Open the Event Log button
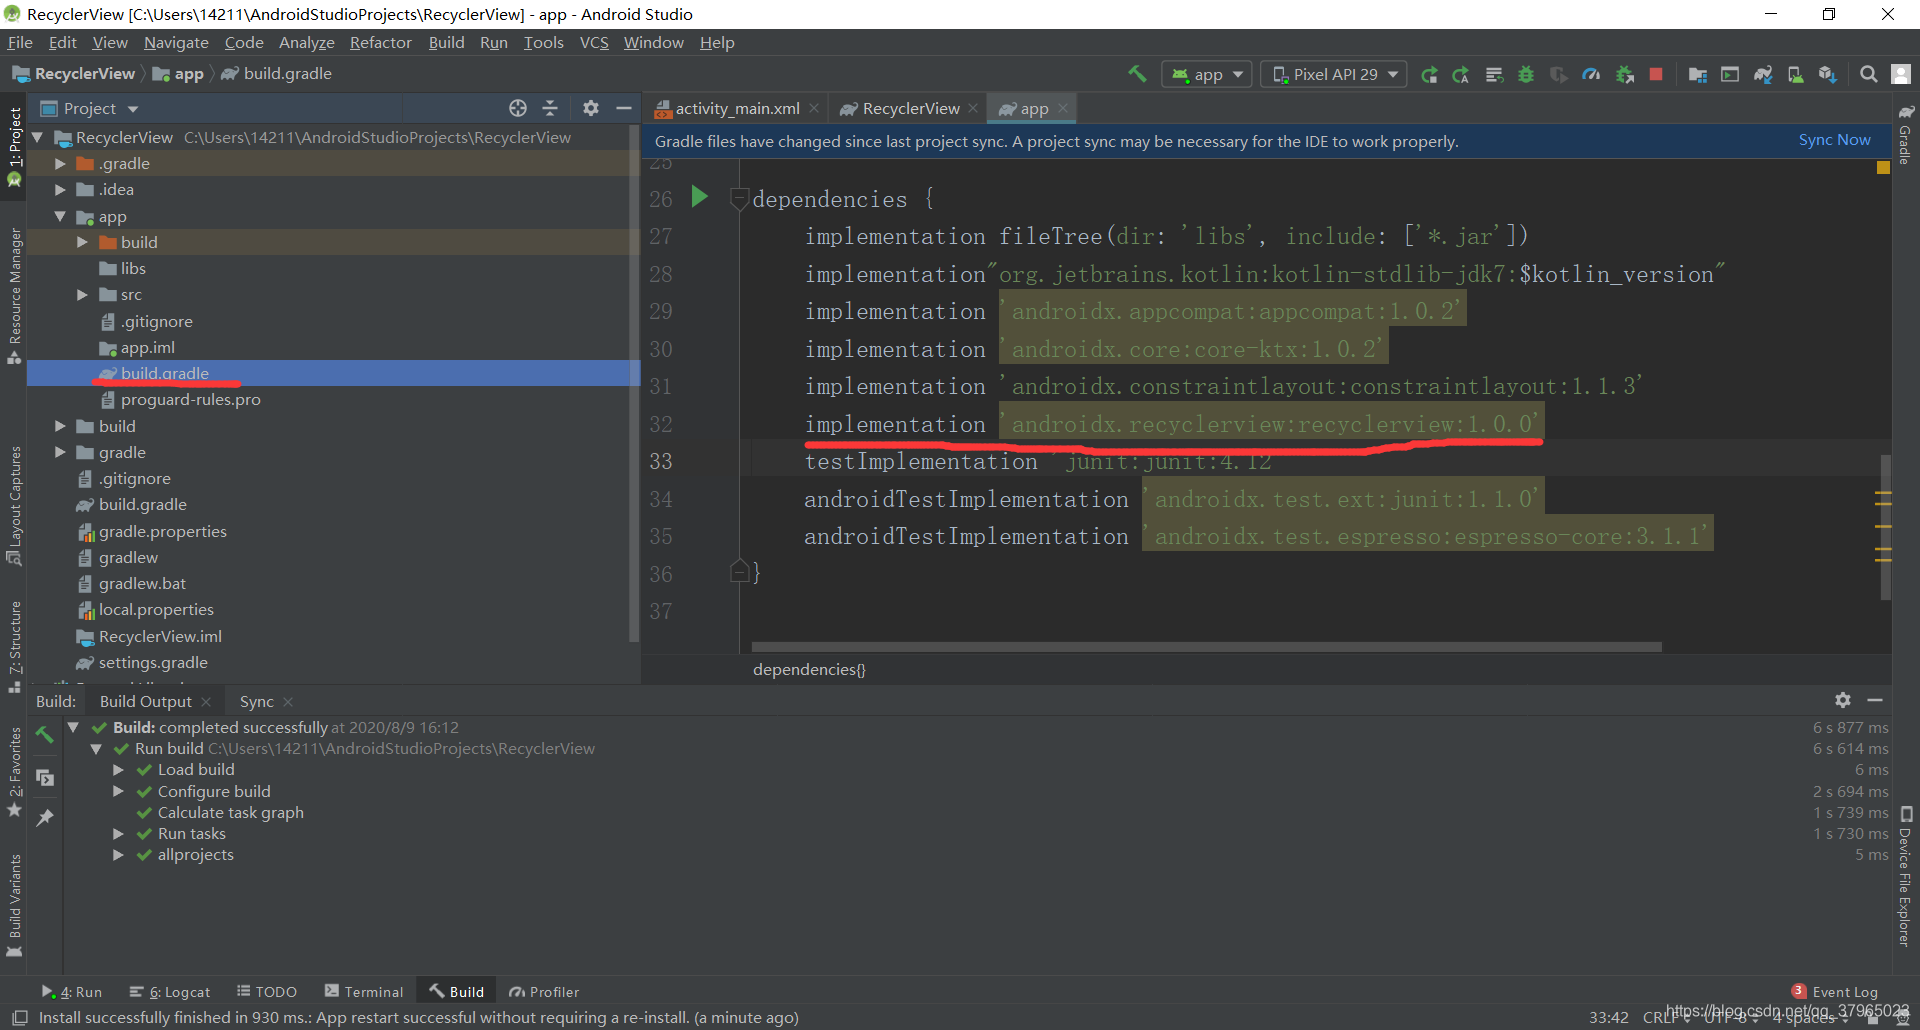The image size is (1920, 1030). pyautogui.click(x=1835, y=992)
